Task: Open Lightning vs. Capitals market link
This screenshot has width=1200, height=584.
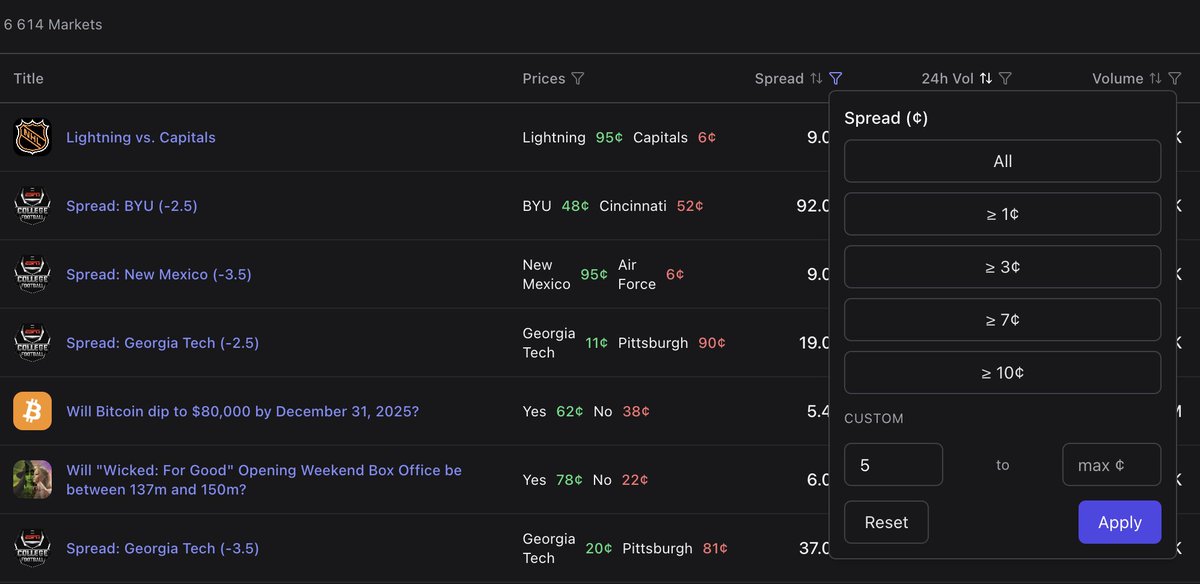Action: [141, 137]
